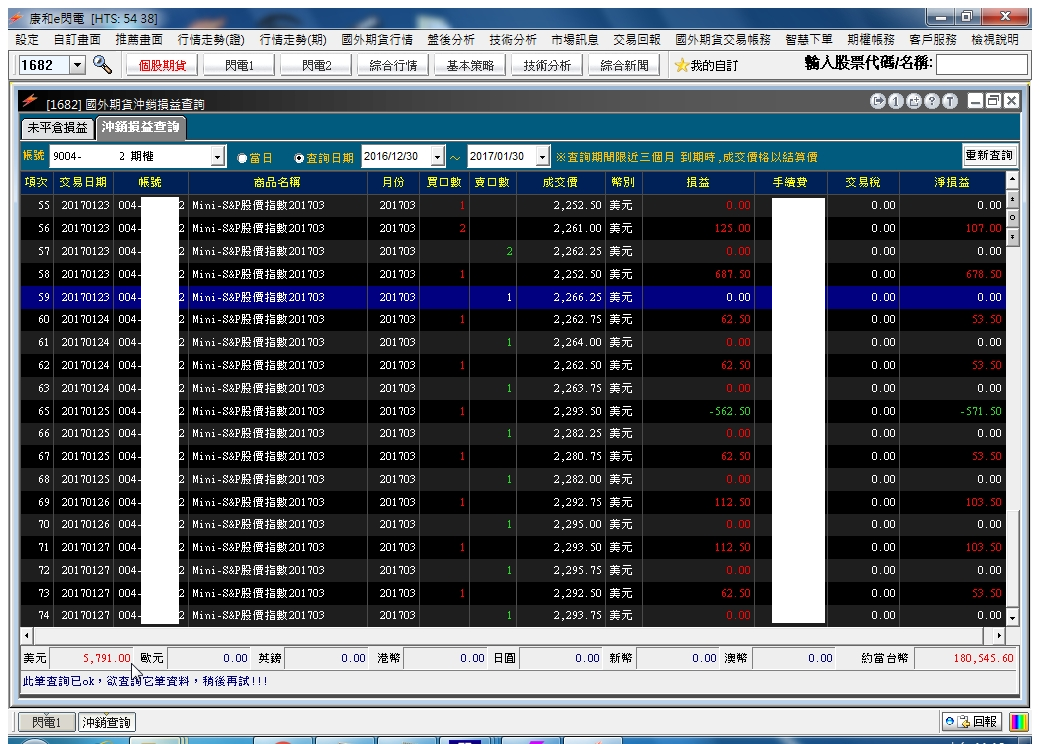
Task: Sort by the 成交價 column header
Action: tap(560, 182)
